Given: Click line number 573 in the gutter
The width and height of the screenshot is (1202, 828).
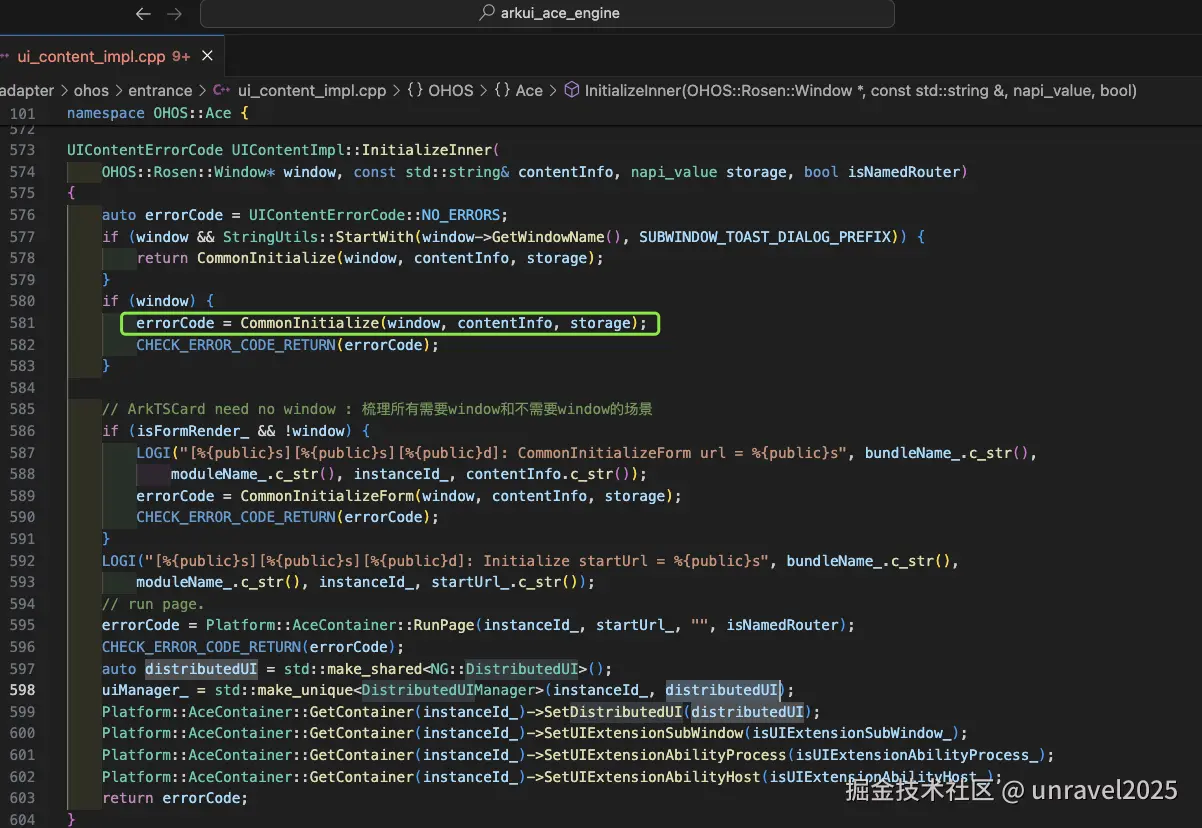Looking at the screenshot, I should tap(22, 150).
